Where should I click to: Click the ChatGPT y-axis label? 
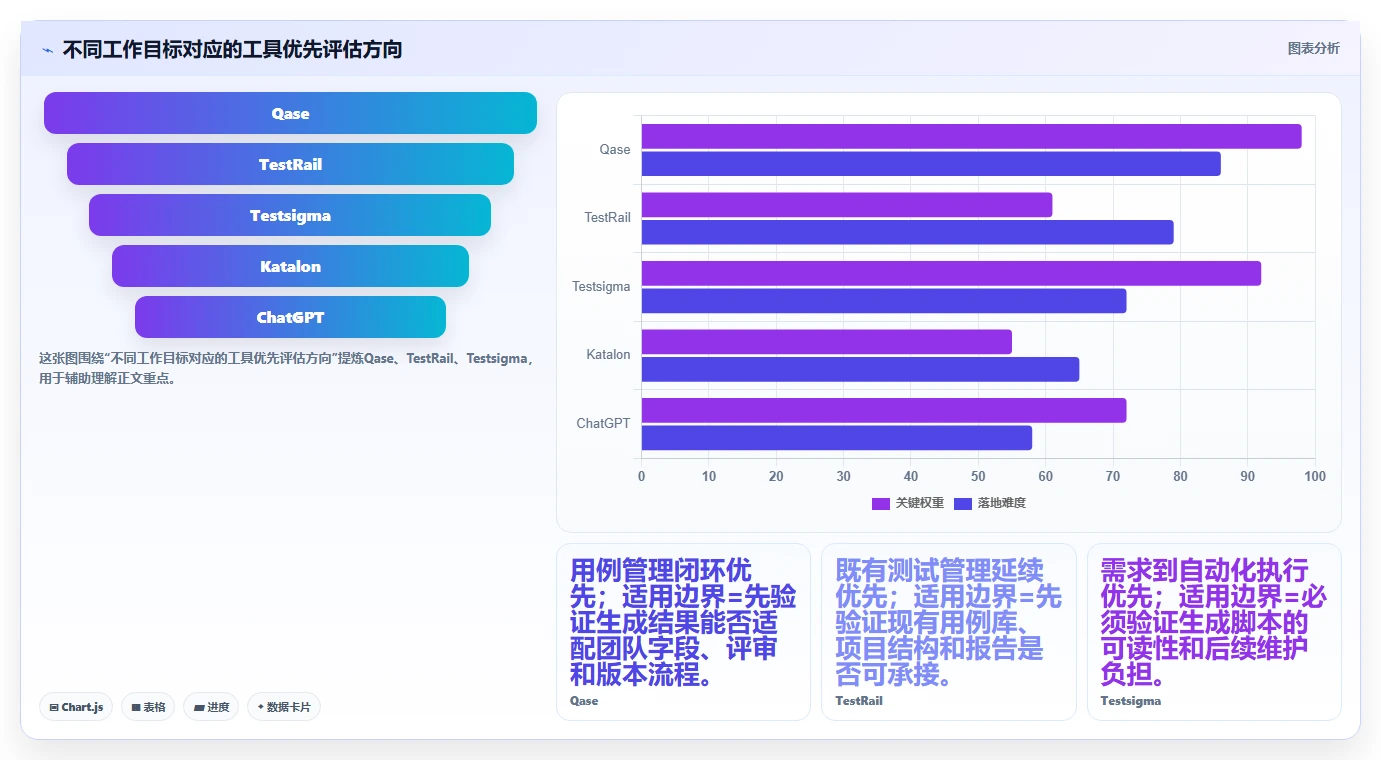(x=604, y=424)
